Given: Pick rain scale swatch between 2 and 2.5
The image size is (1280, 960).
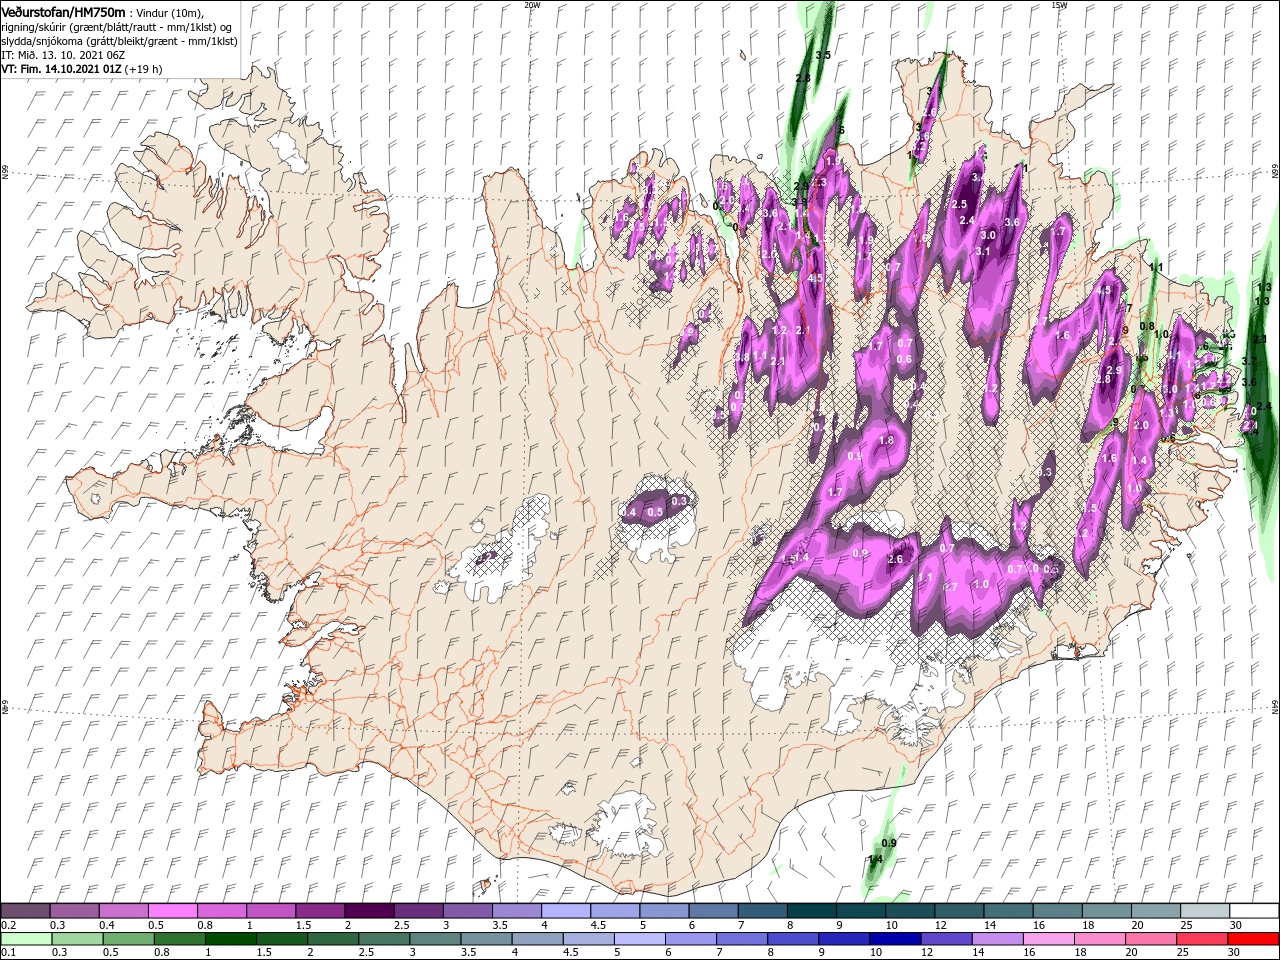Looking at the screenshot, I should coord(333,939).
